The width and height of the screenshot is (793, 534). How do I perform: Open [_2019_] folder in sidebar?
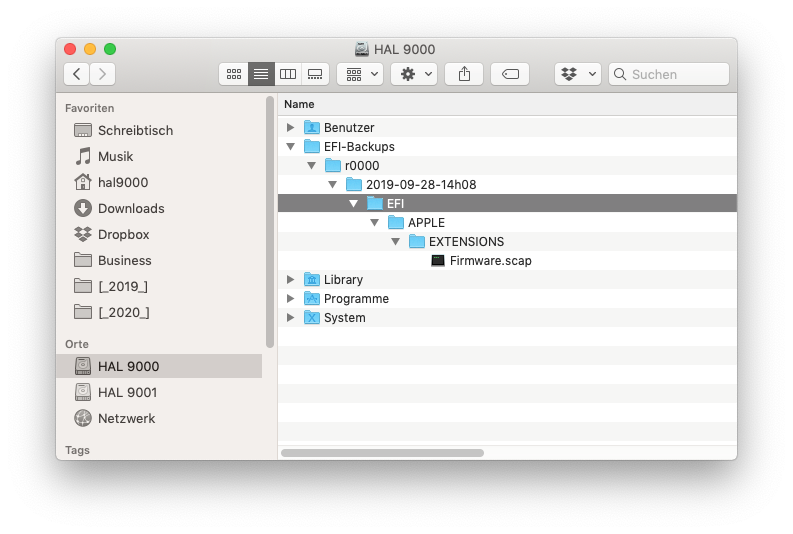point(160,287)
